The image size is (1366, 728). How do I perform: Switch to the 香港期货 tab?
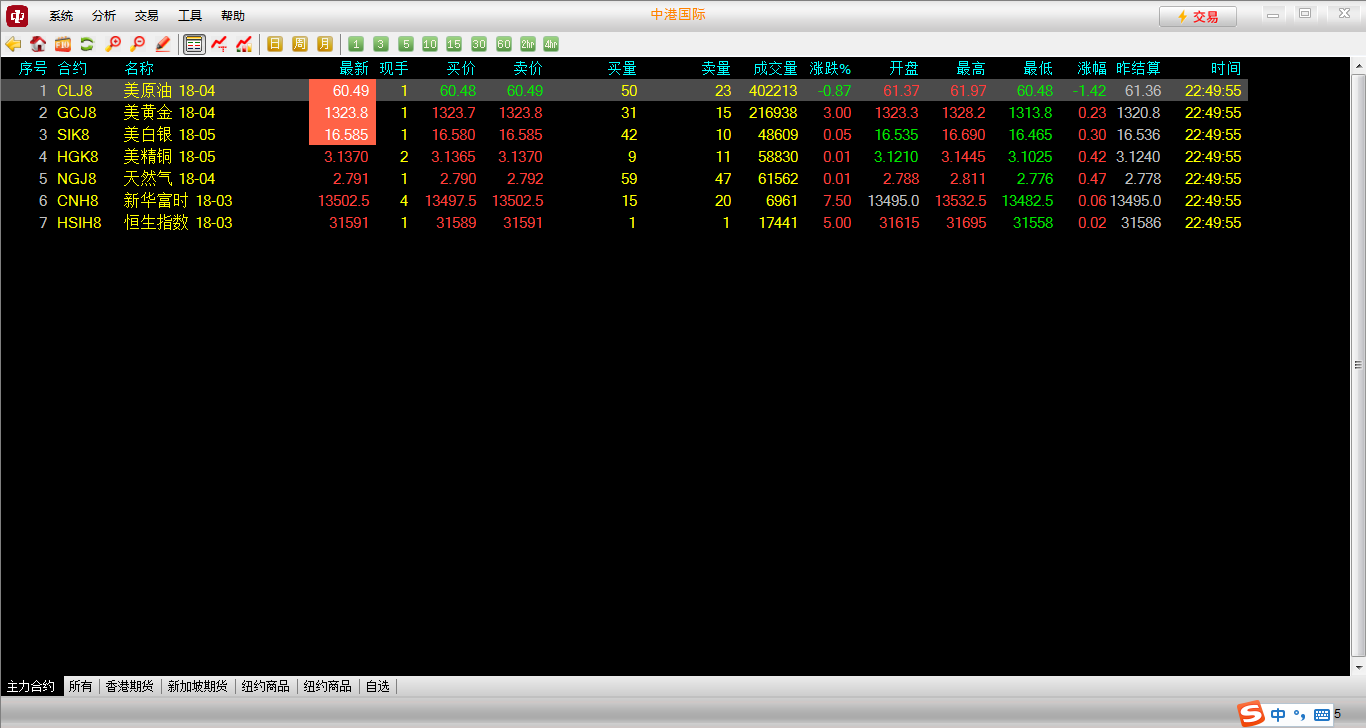(x=130, y=686)
